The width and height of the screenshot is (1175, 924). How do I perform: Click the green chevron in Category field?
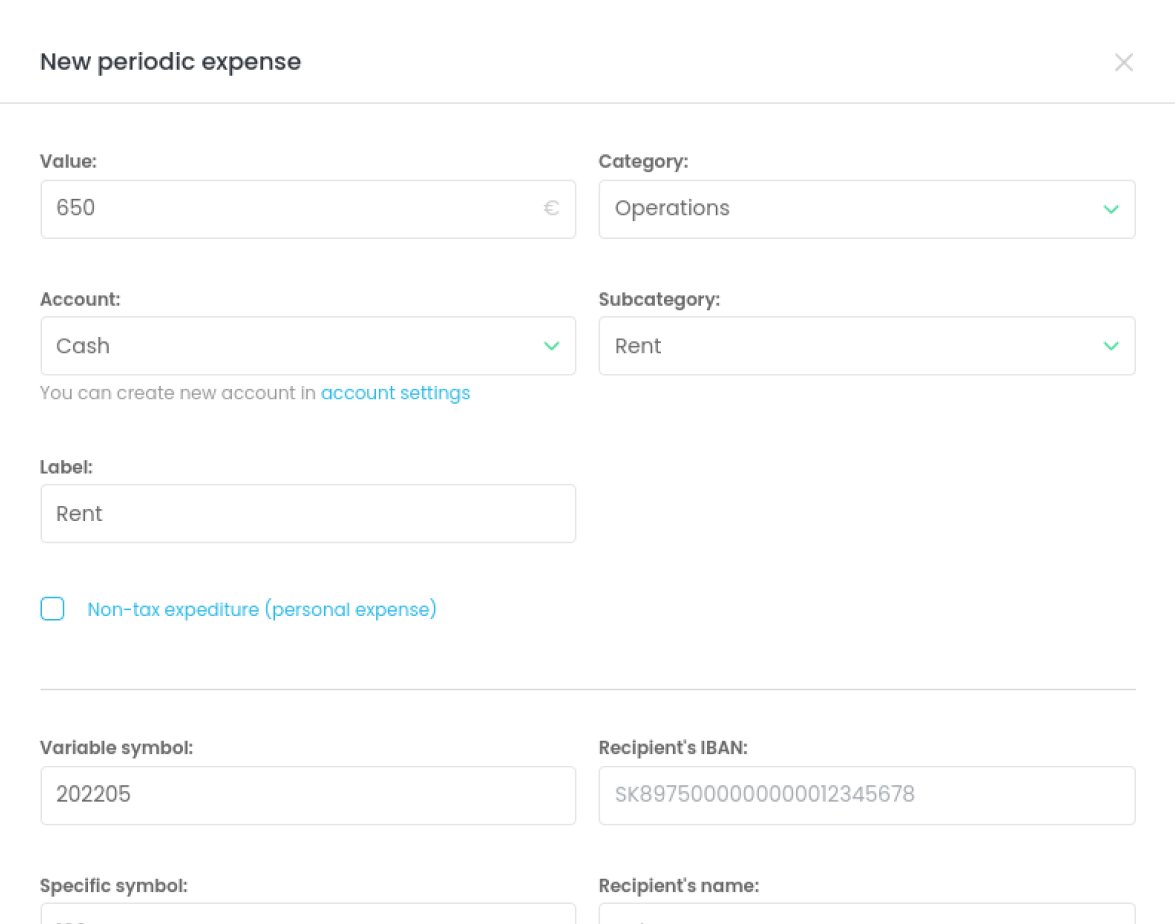coord(1111,209)
